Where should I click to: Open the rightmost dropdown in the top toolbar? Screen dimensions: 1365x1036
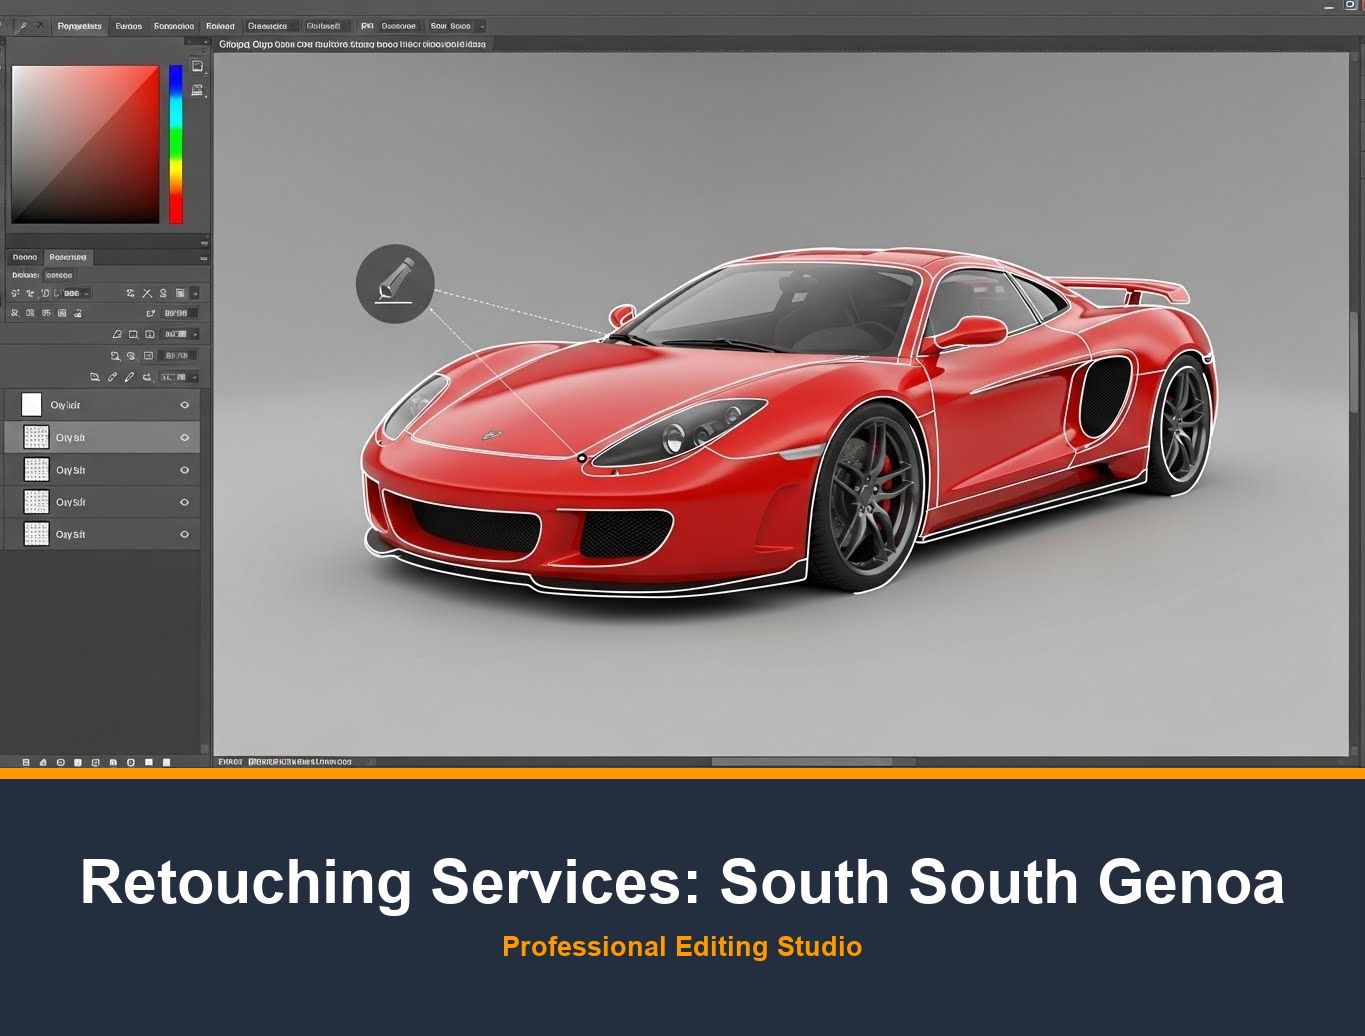point(483,27)
